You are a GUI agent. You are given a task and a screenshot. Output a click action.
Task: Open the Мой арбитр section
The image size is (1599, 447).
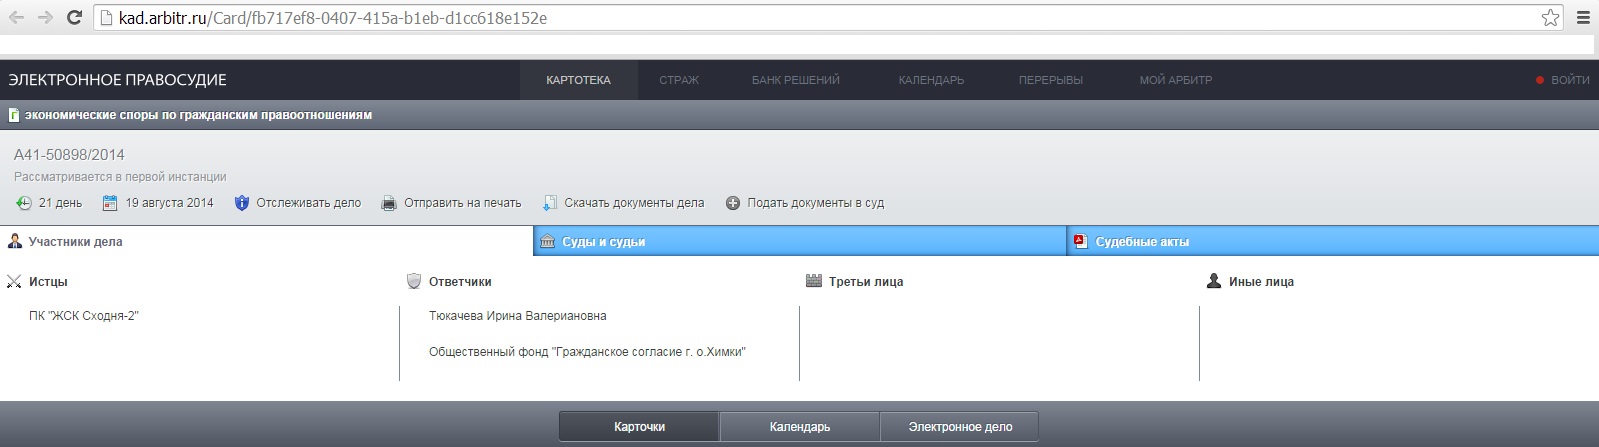coord(1175,80)
